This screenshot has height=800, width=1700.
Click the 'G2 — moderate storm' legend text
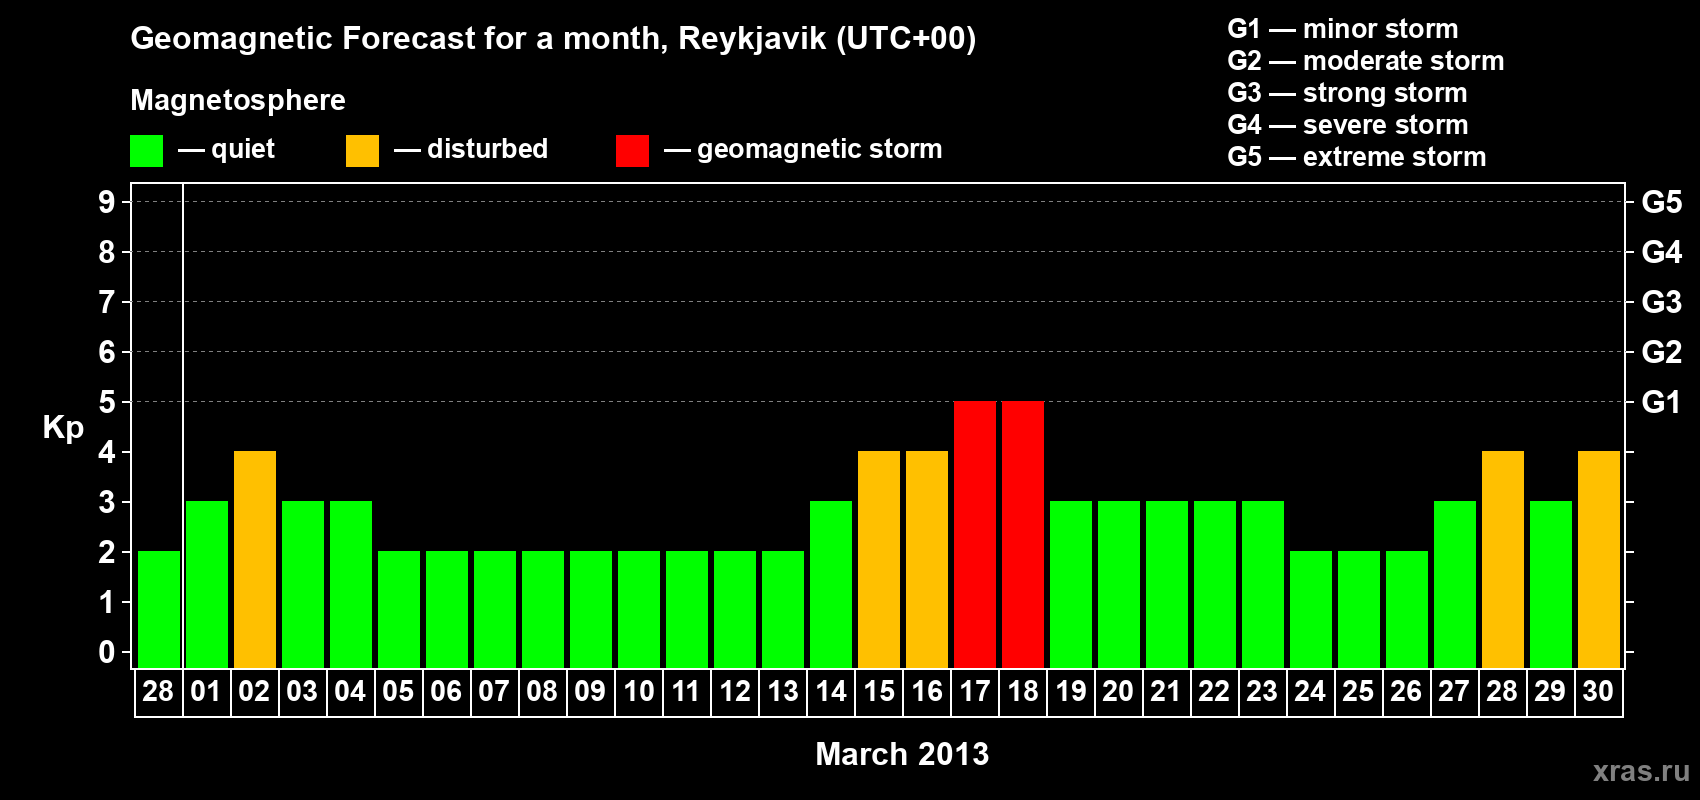(x=1365, y=61)
